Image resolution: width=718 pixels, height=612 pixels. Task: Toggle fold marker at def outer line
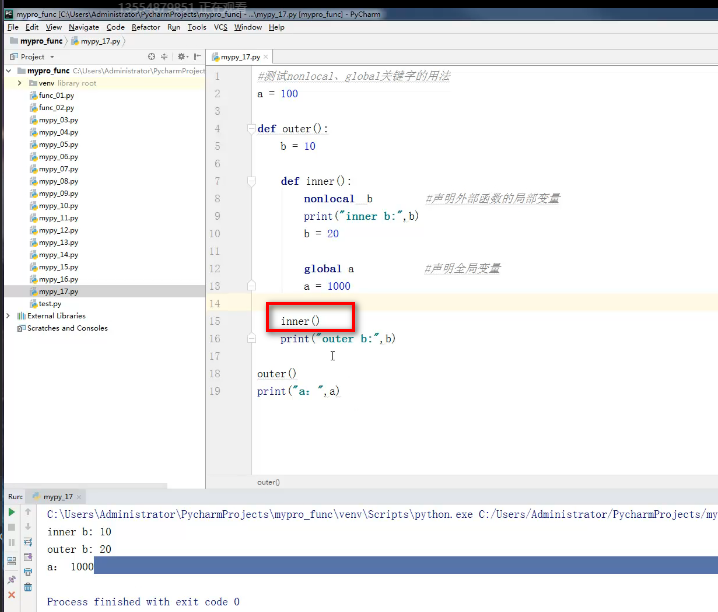(251, 129)
